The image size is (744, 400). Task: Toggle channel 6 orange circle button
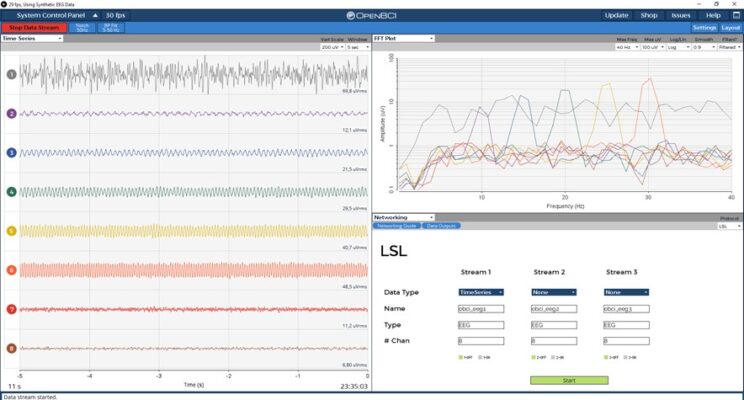click(x=11, y=270)
